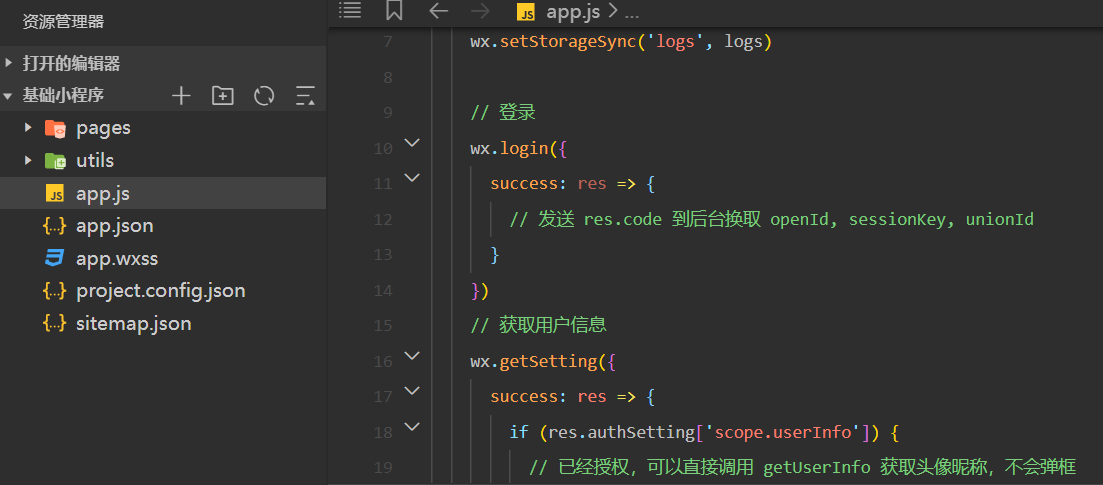The image size is (1103, 485).
Task: Click the CSS icon beside app.wxss
Action: (55, 258)
